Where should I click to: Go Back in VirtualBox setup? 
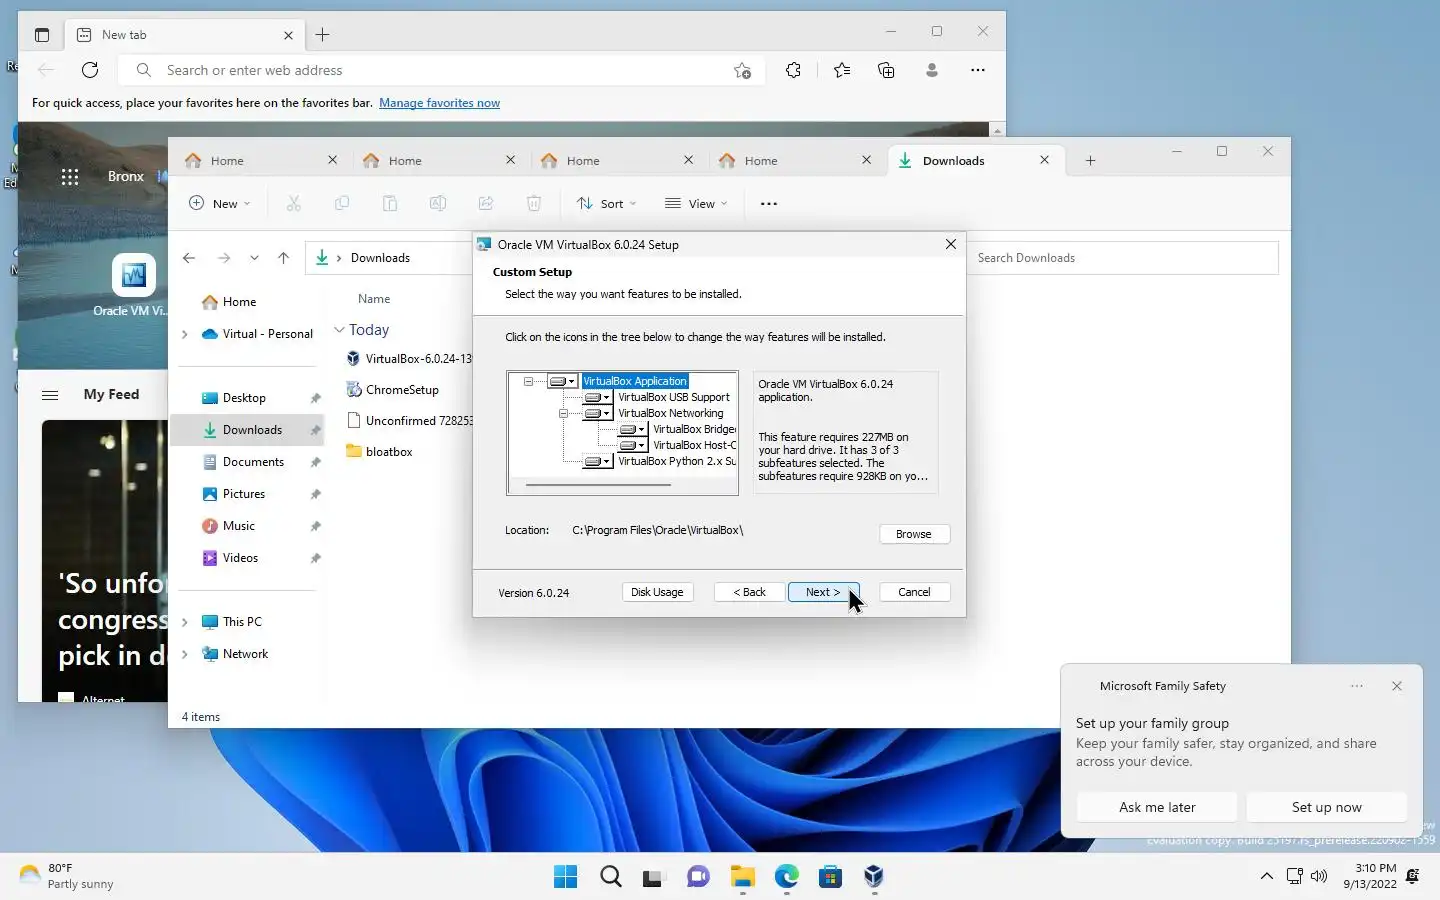pyautogui.click(x=749, y=592)
